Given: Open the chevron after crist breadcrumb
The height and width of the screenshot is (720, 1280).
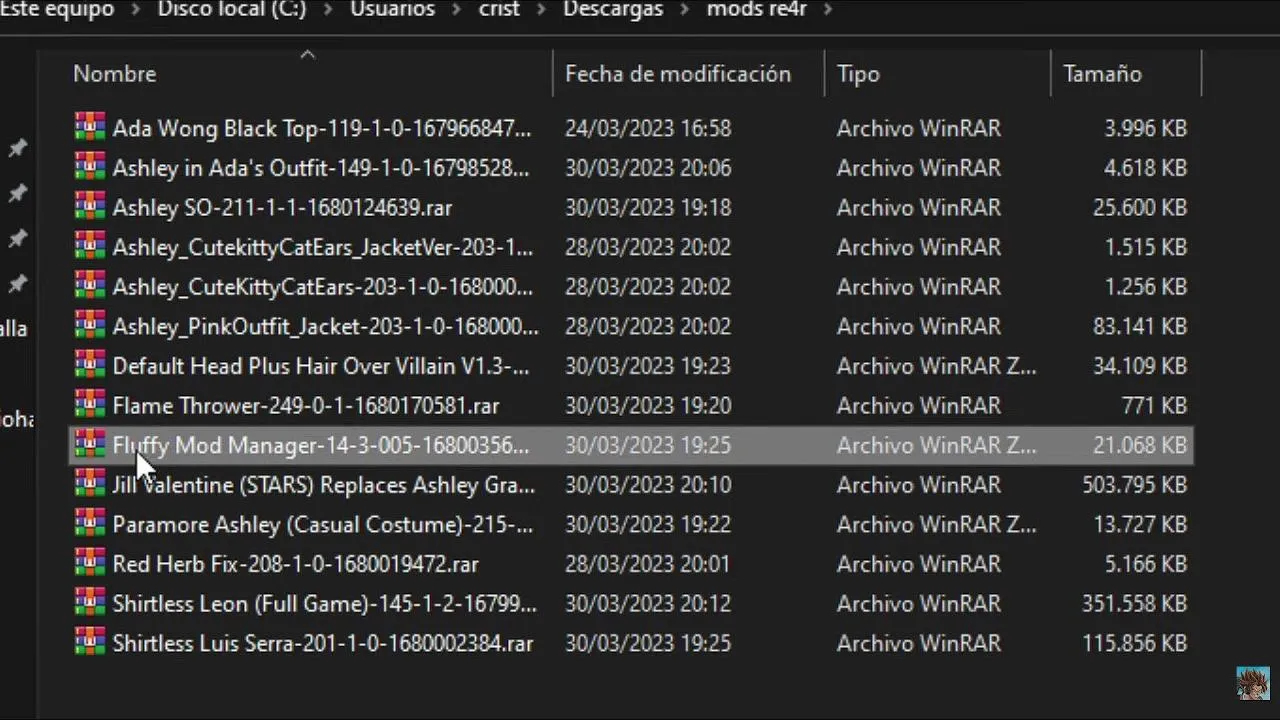Looking at the screenshot, I should click(x=541, y=11).
